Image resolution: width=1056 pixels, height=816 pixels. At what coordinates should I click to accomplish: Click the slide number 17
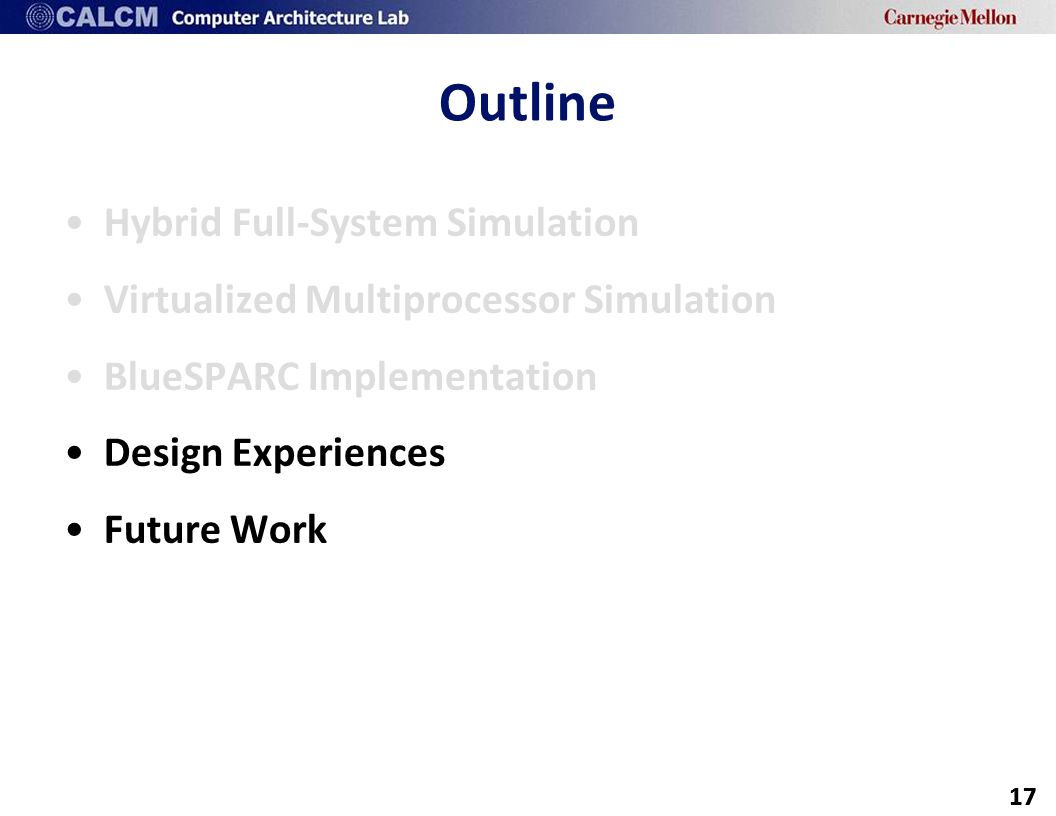1022,796
